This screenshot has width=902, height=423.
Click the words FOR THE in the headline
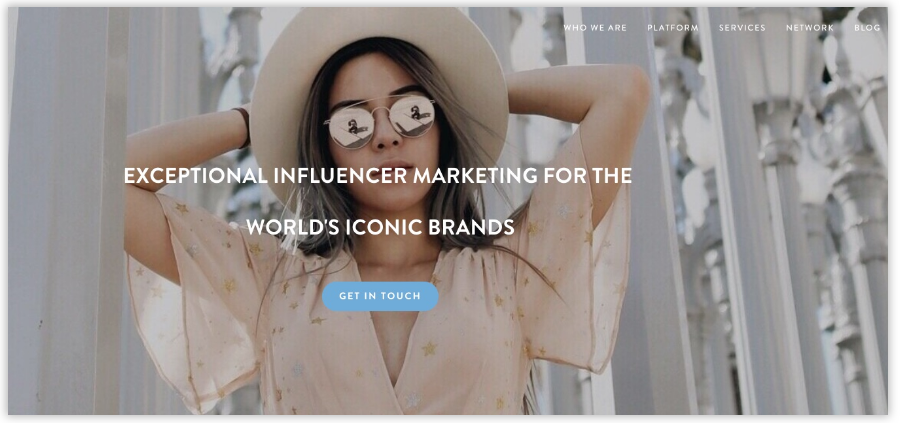[x=588, y=176]
